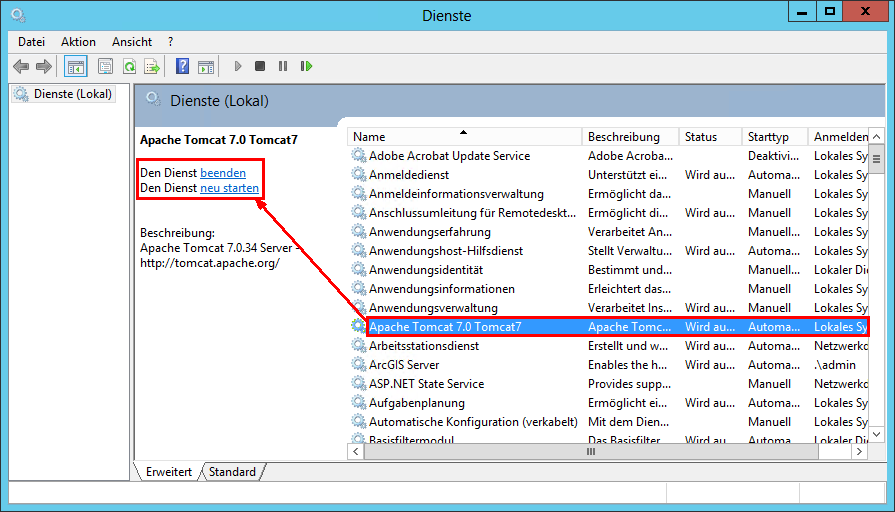Click the vertical scrollbar thumb
895x512 pixels.
pyautogui.click(x=877, y=159)
